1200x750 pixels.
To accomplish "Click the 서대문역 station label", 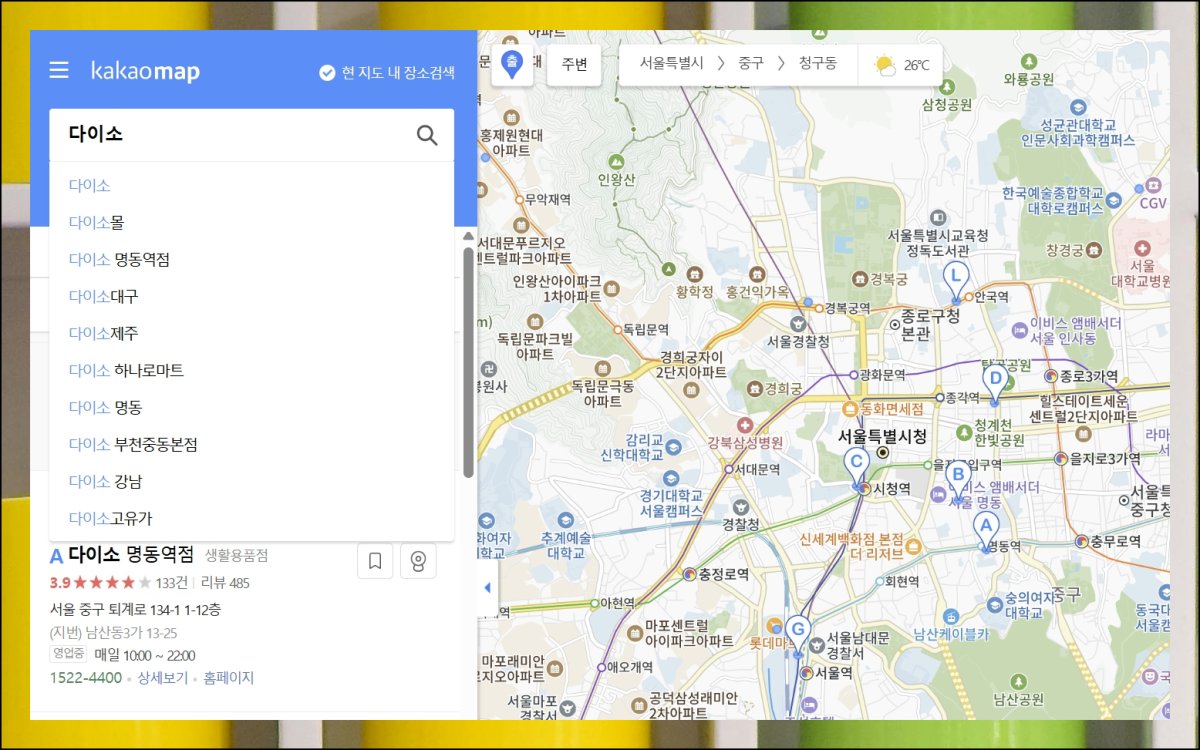I will coord(757,468).
